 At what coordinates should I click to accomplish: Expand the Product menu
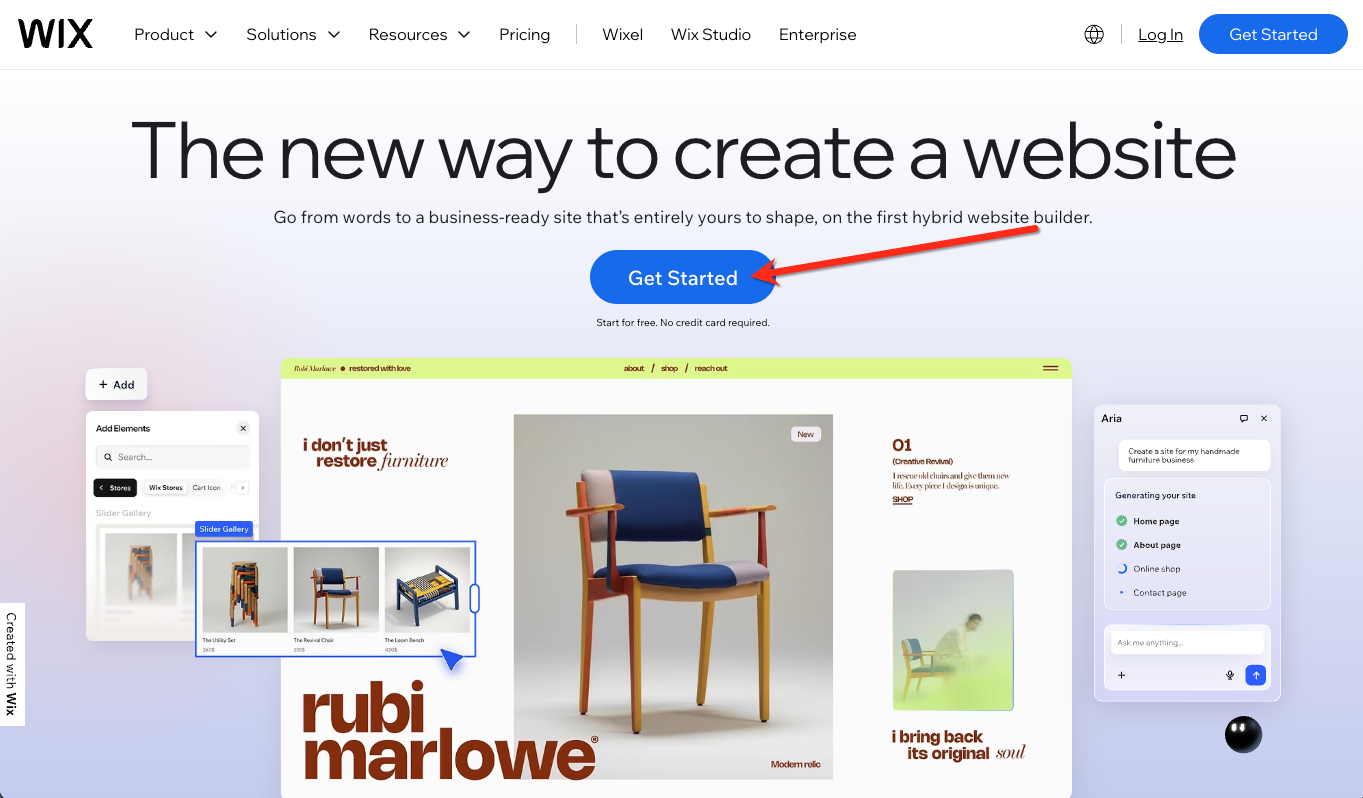[x=175, y=34]
